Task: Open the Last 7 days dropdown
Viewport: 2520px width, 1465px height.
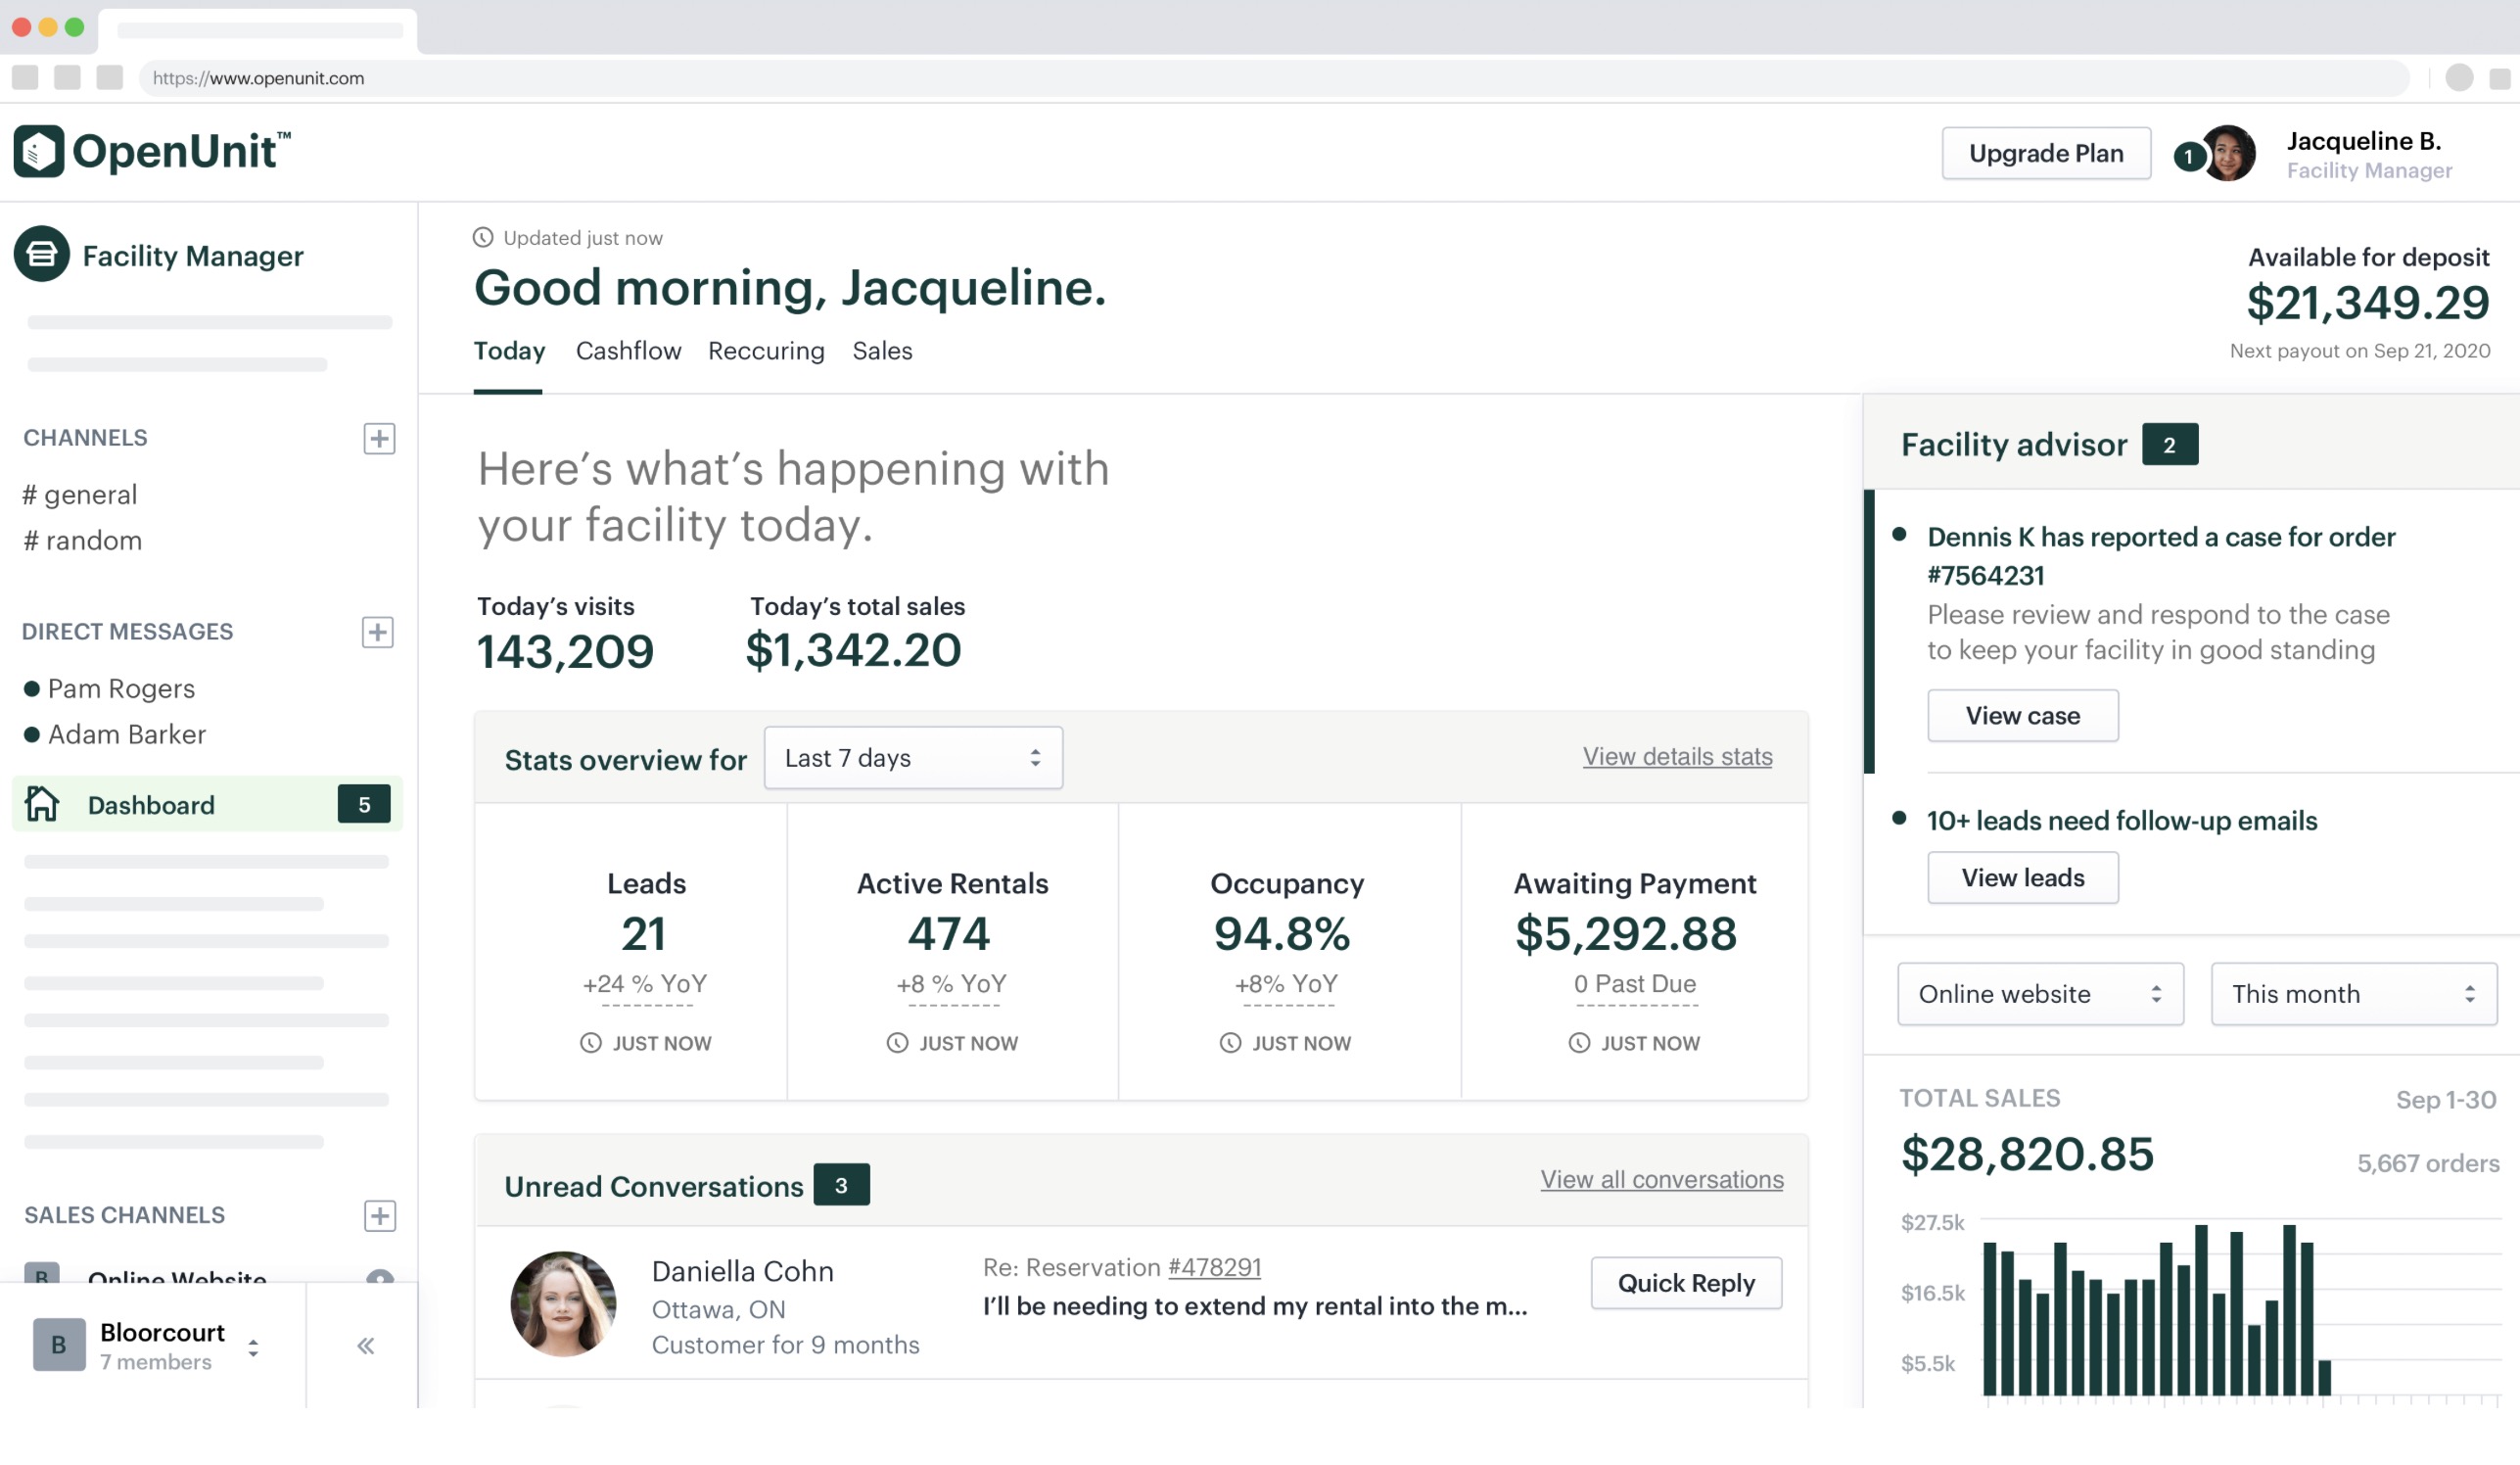Action: click(x=912, y=758)
